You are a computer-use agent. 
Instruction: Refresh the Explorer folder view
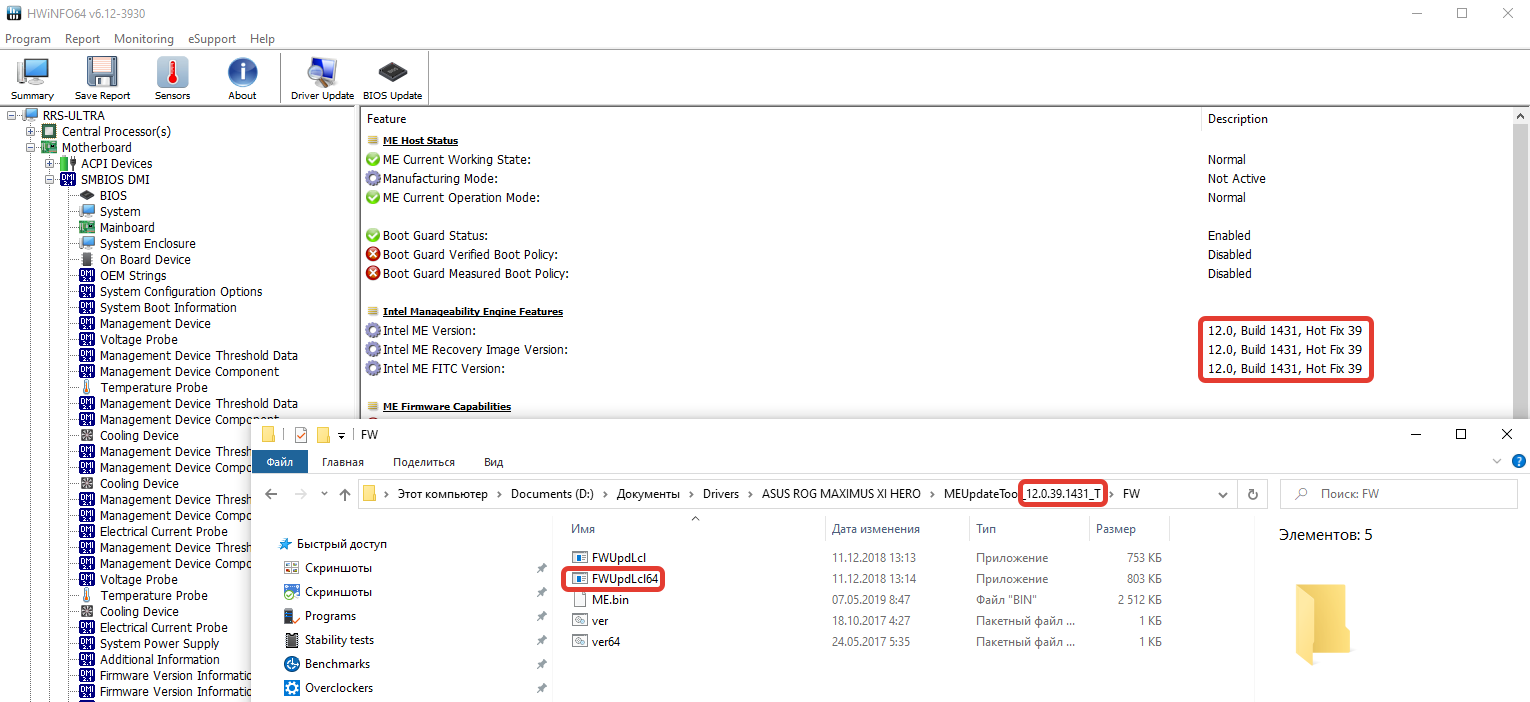click(1252, 494)
